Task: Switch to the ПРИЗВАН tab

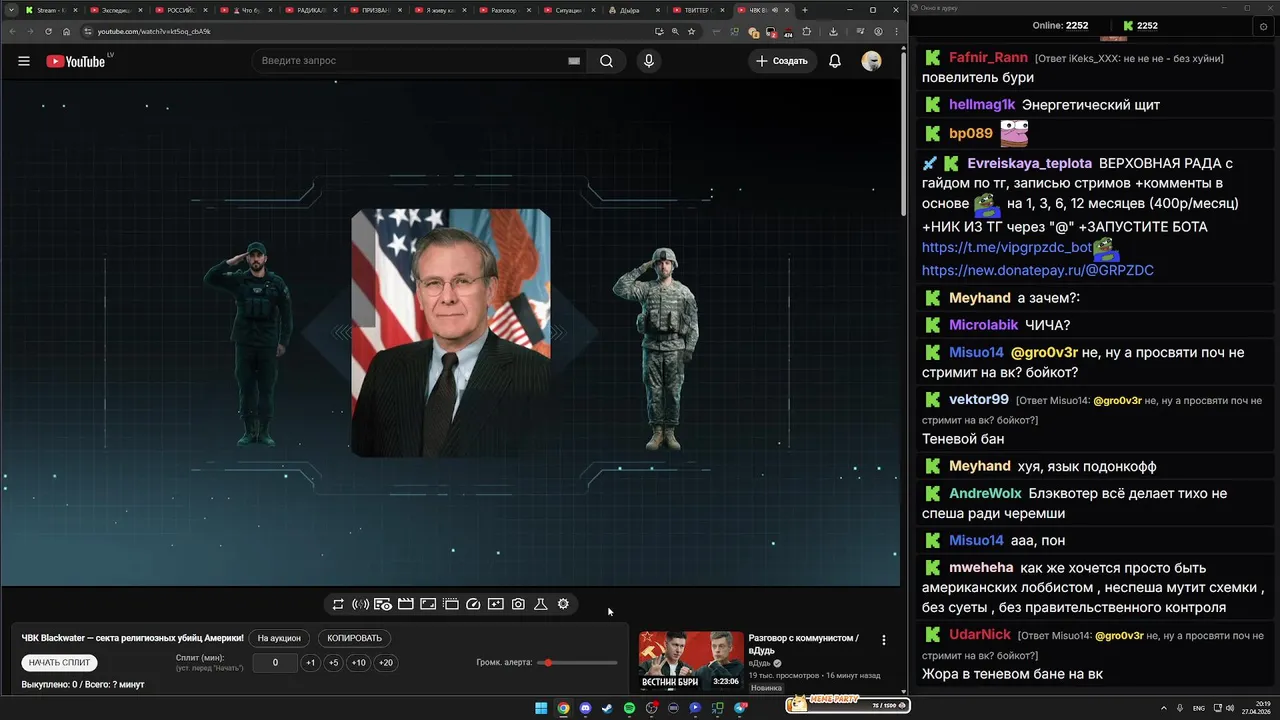Action: click(x=375, y=10)
